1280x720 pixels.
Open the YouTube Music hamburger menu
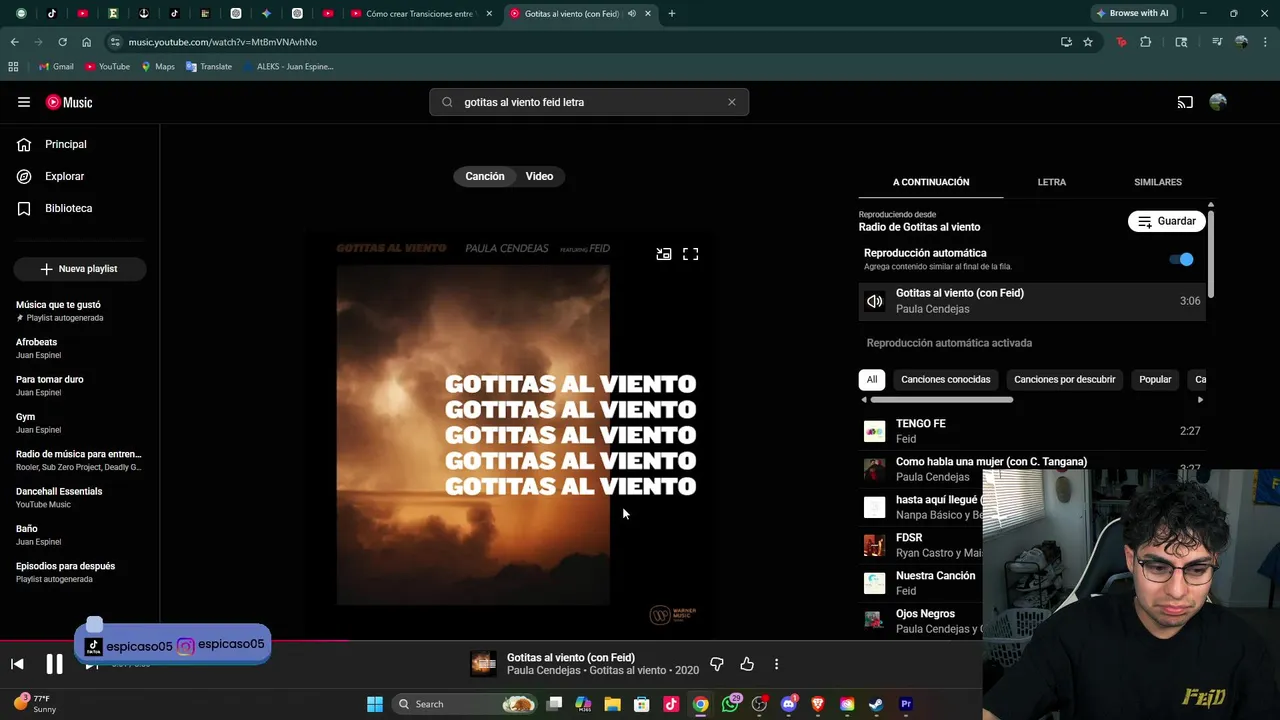[x=24, y=102]
